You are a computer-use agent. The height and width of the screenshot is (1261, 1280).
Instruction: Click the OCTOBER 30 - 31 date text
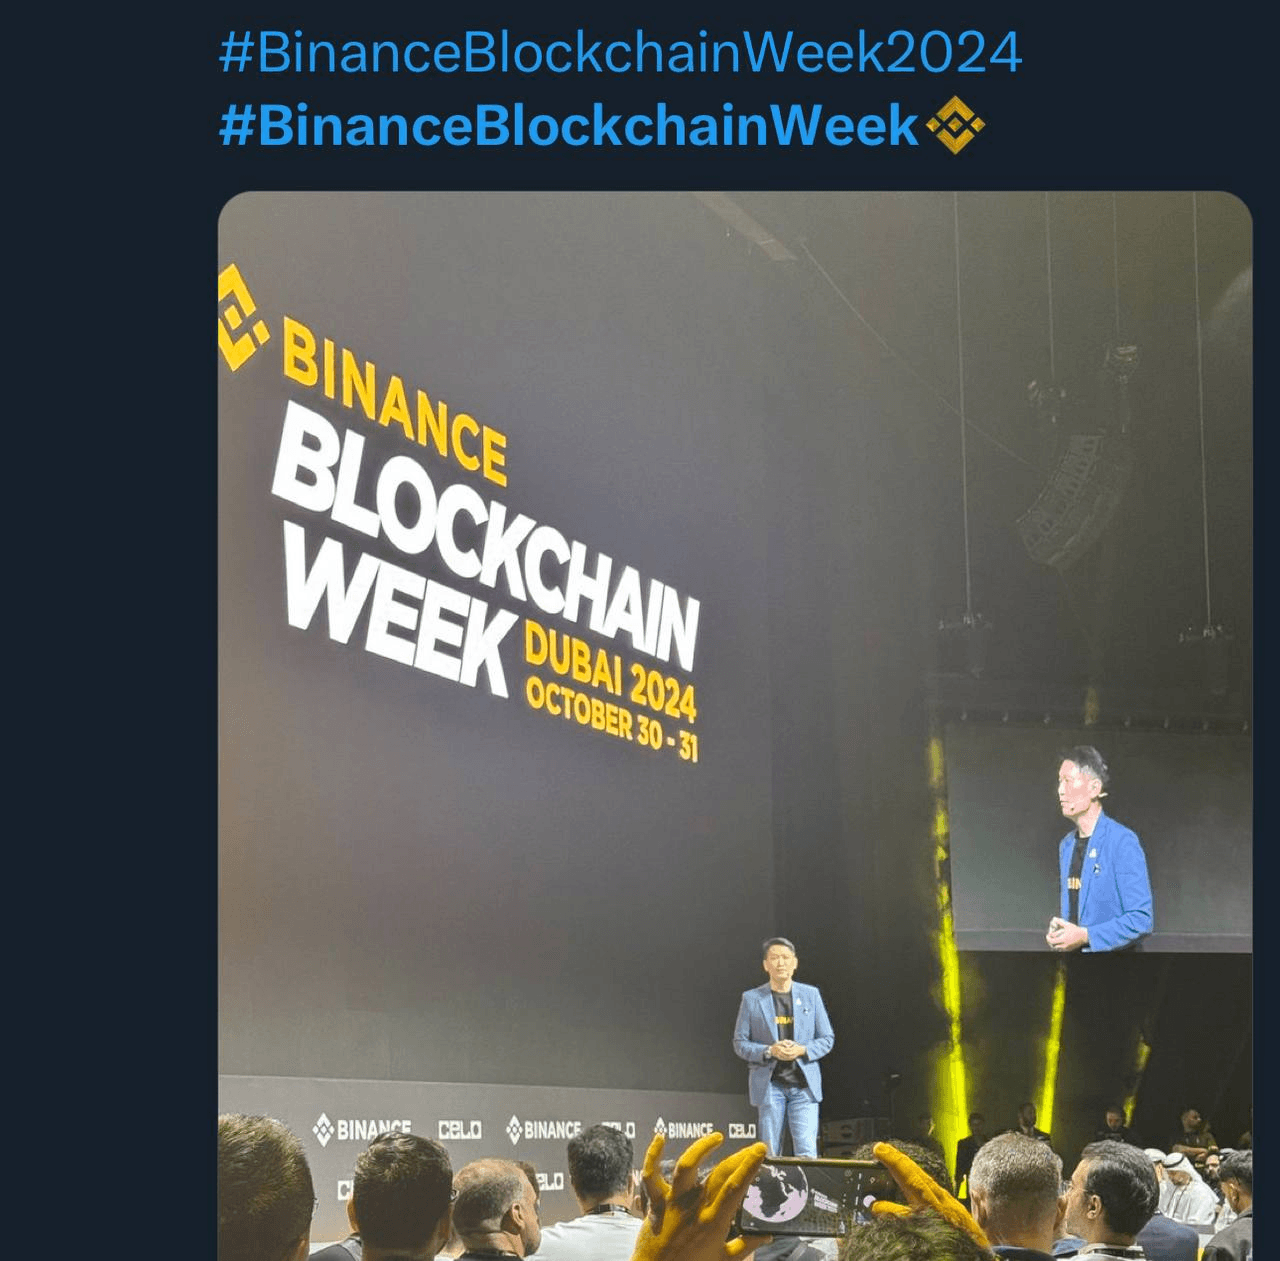coord(611,720)
